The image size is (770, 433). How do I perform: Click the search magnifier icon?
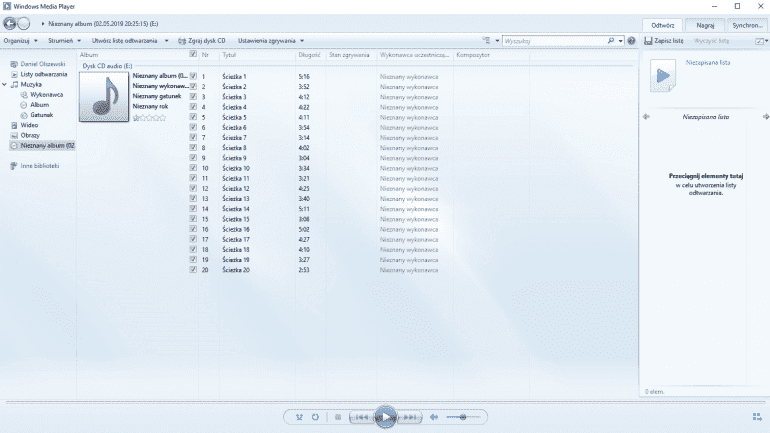click(610, 41)
